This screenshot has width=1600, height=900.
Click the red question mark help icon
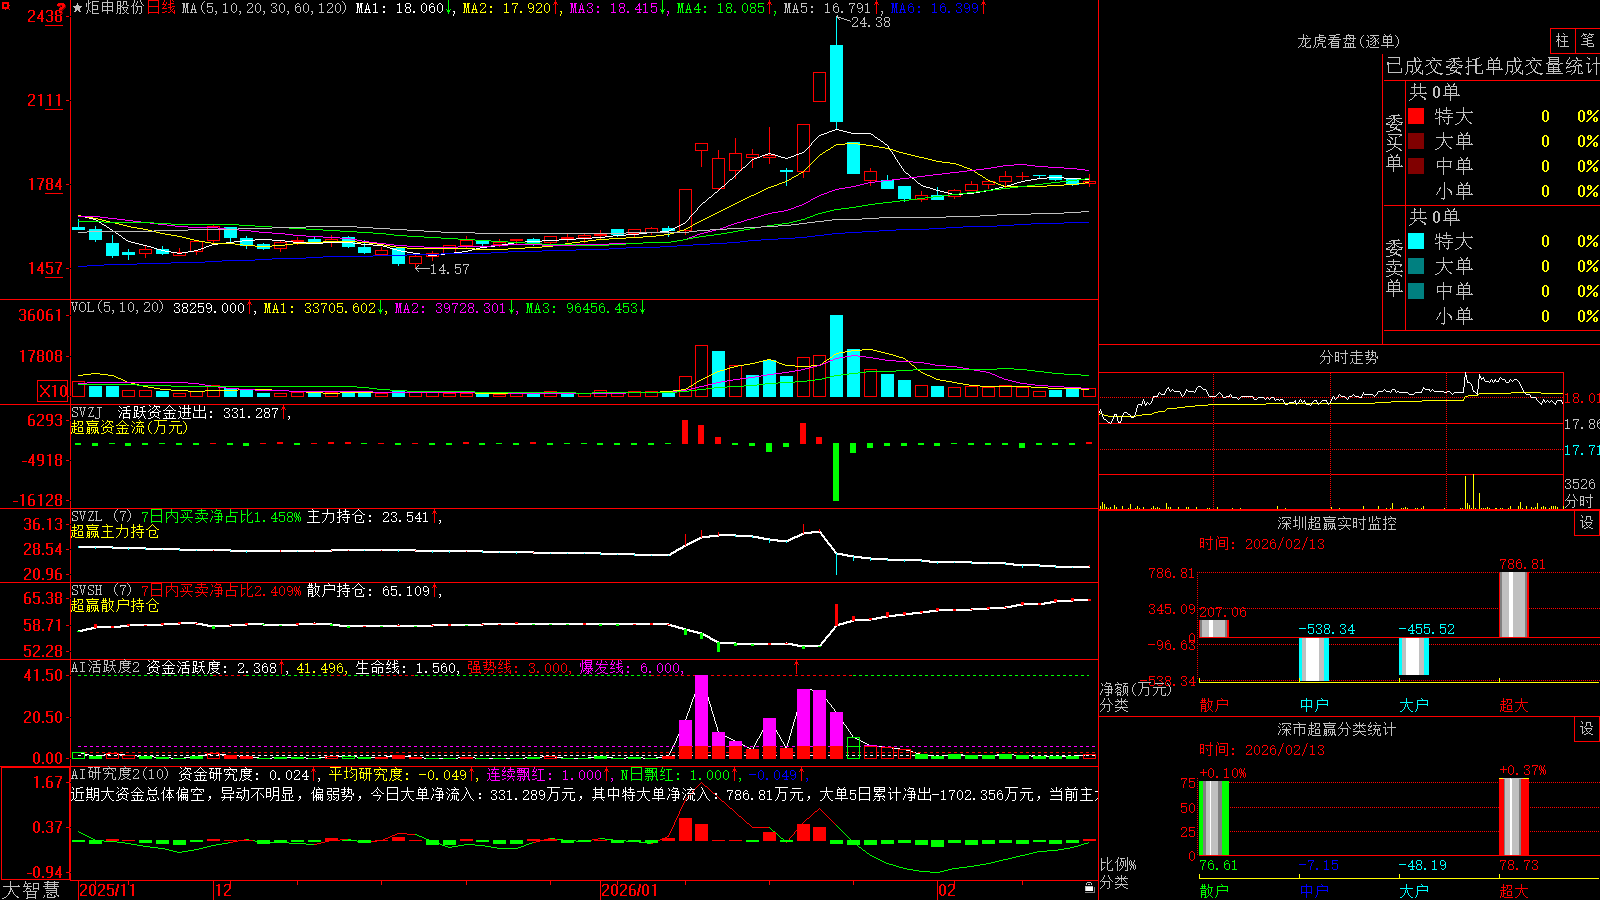(62, 7)
